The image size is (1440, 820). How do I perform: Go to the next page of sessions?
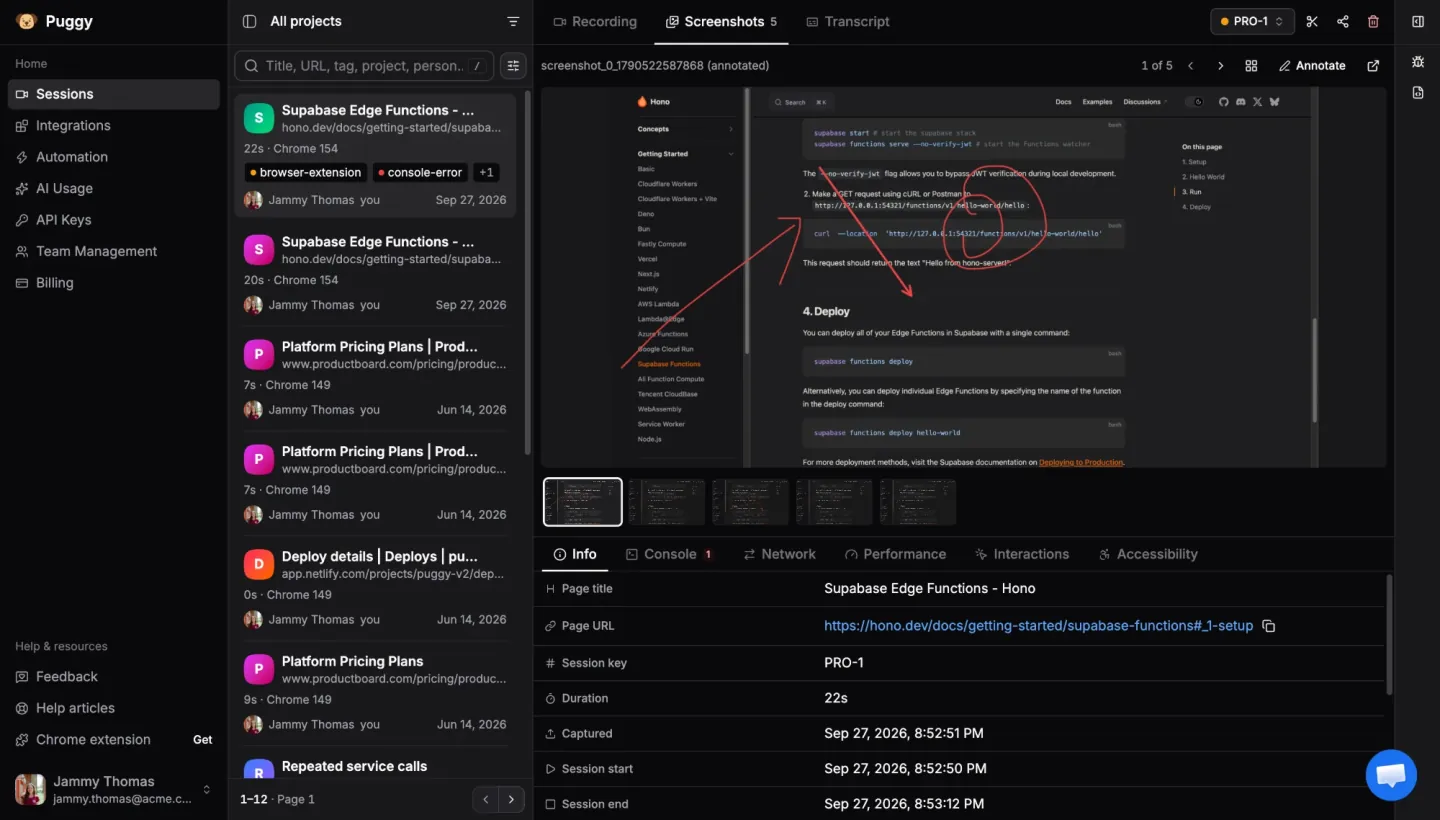511,799
